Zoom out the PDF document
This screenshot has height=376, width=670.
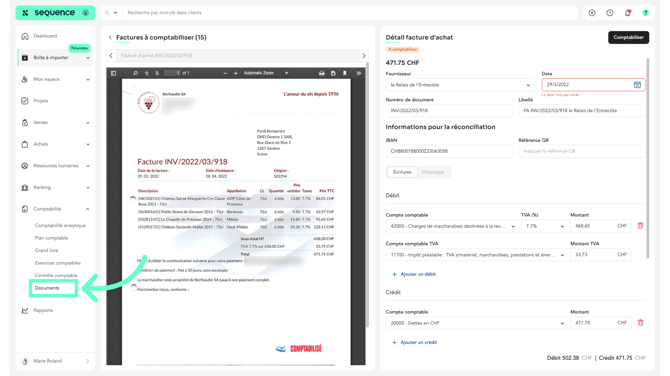[225, 73]
